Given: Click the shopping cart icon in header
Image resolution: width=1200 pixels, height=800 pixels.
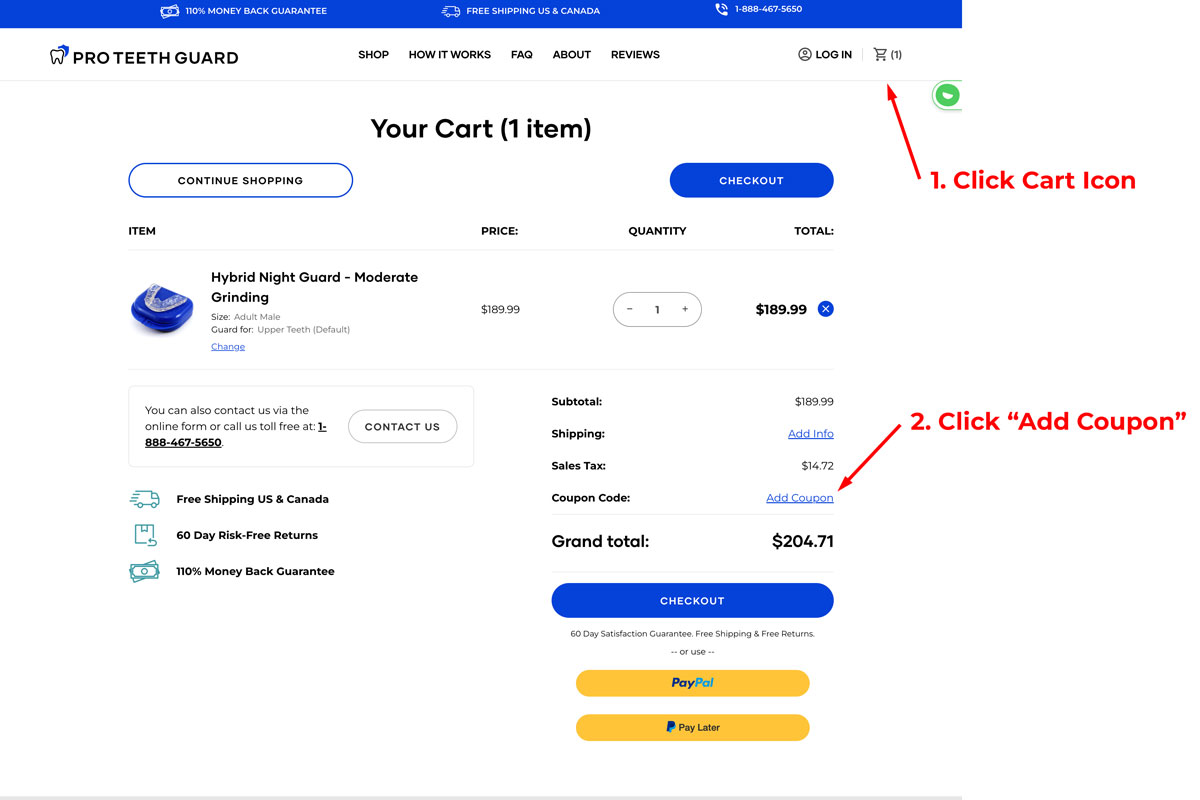Looking at the screenshot, I should tap(880, 55).
